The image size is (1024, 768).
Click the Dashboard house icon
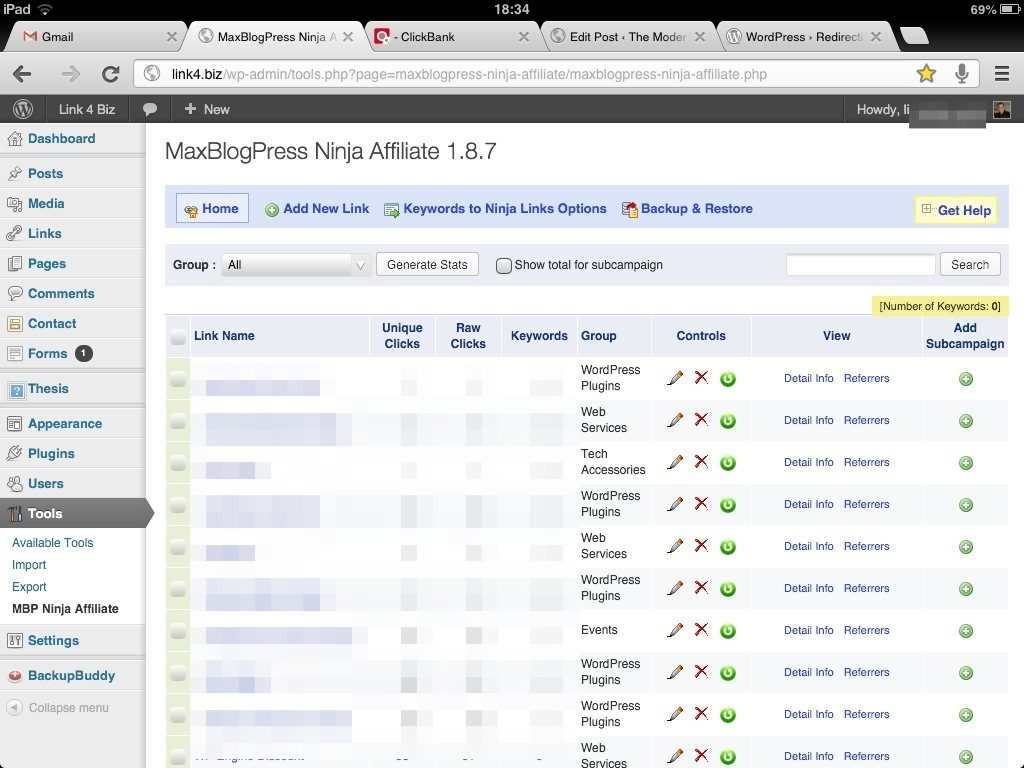tap(14, 138)
